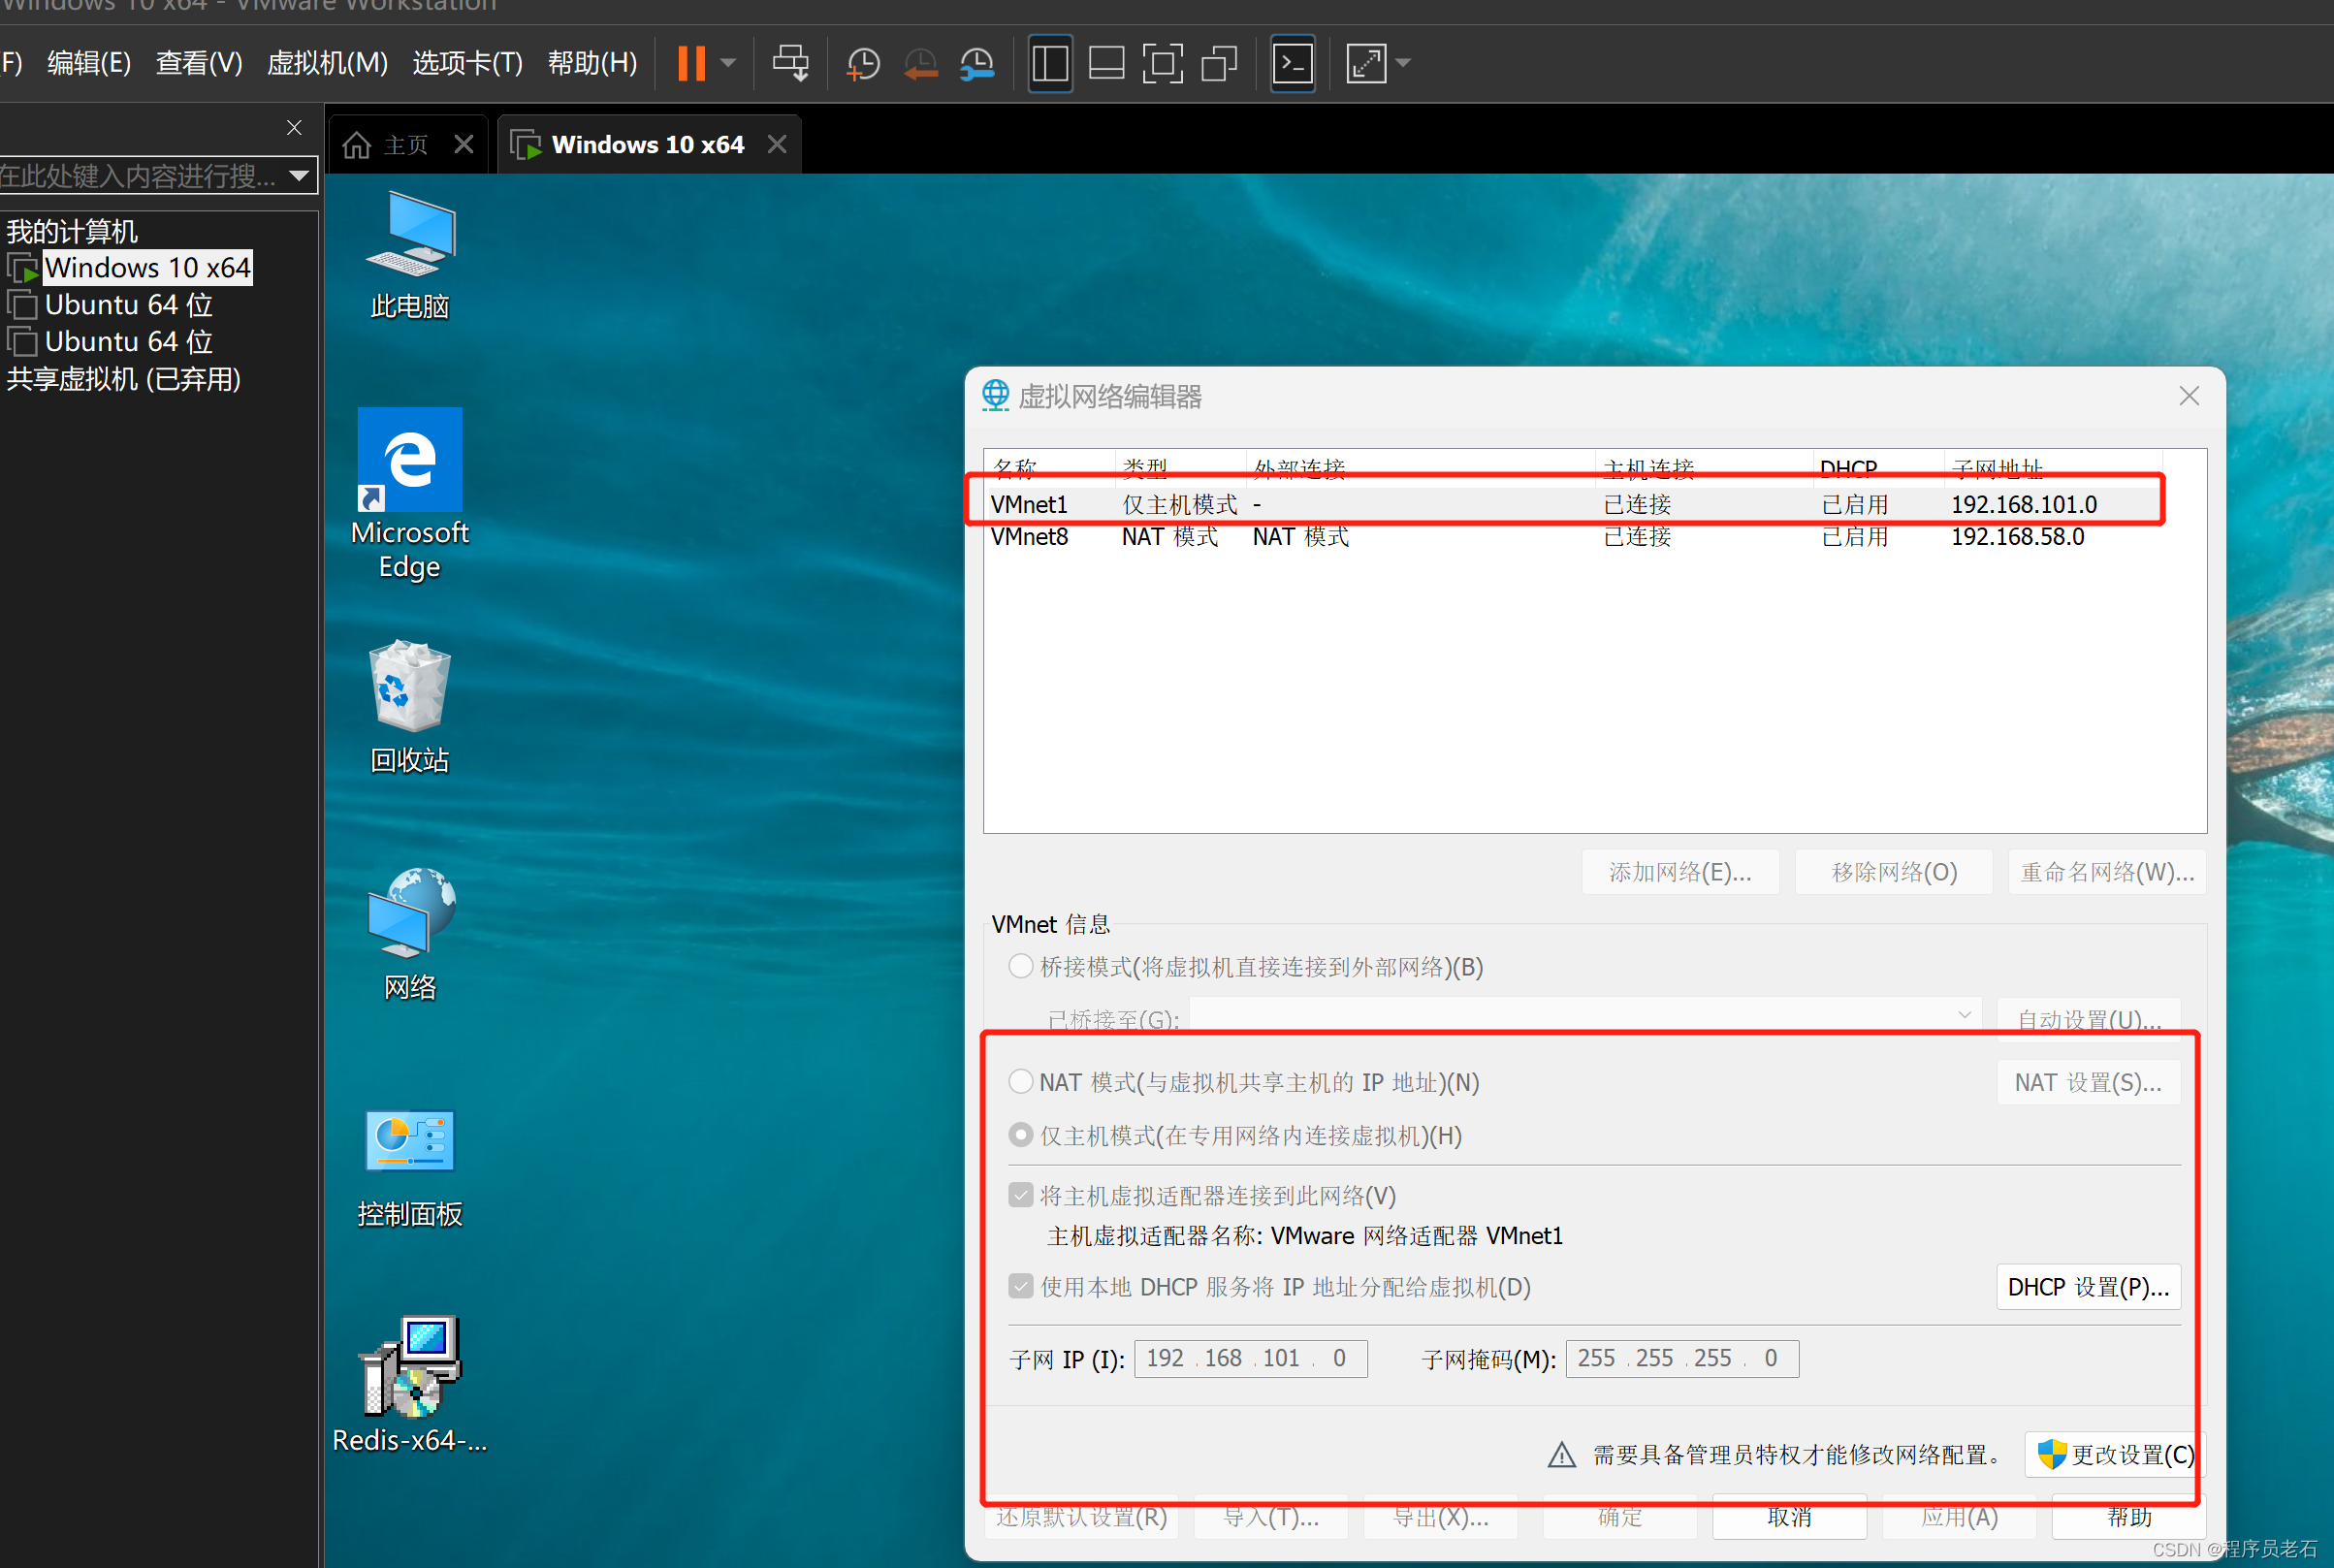Expand the library search dropdown arrow
2334x1568 pixels.
[x=299, y=176]
